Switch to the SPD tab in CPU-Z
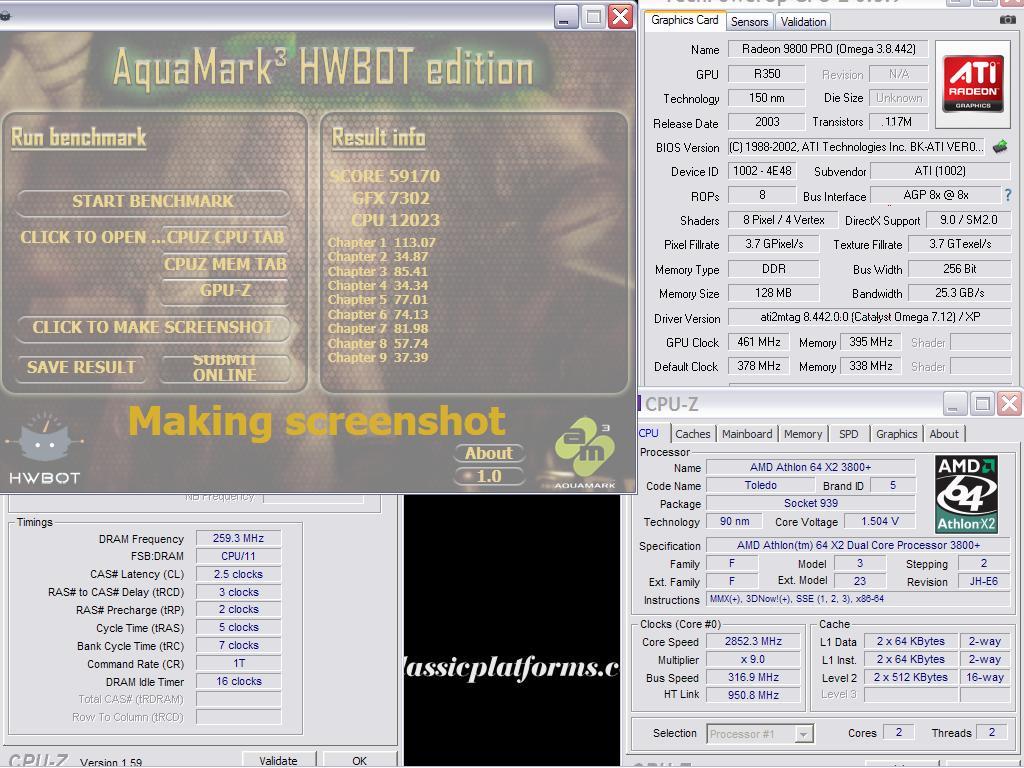The height and width of the screenshot is (768, 1024). (848, 434)
